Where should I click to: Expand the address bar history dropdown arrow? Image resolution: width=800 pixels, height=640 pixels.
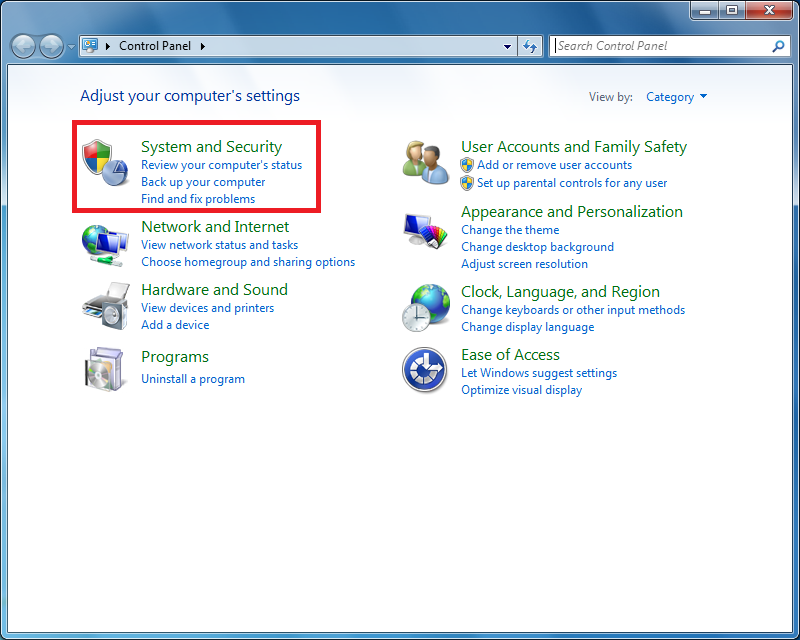click(x=507, y=46)
